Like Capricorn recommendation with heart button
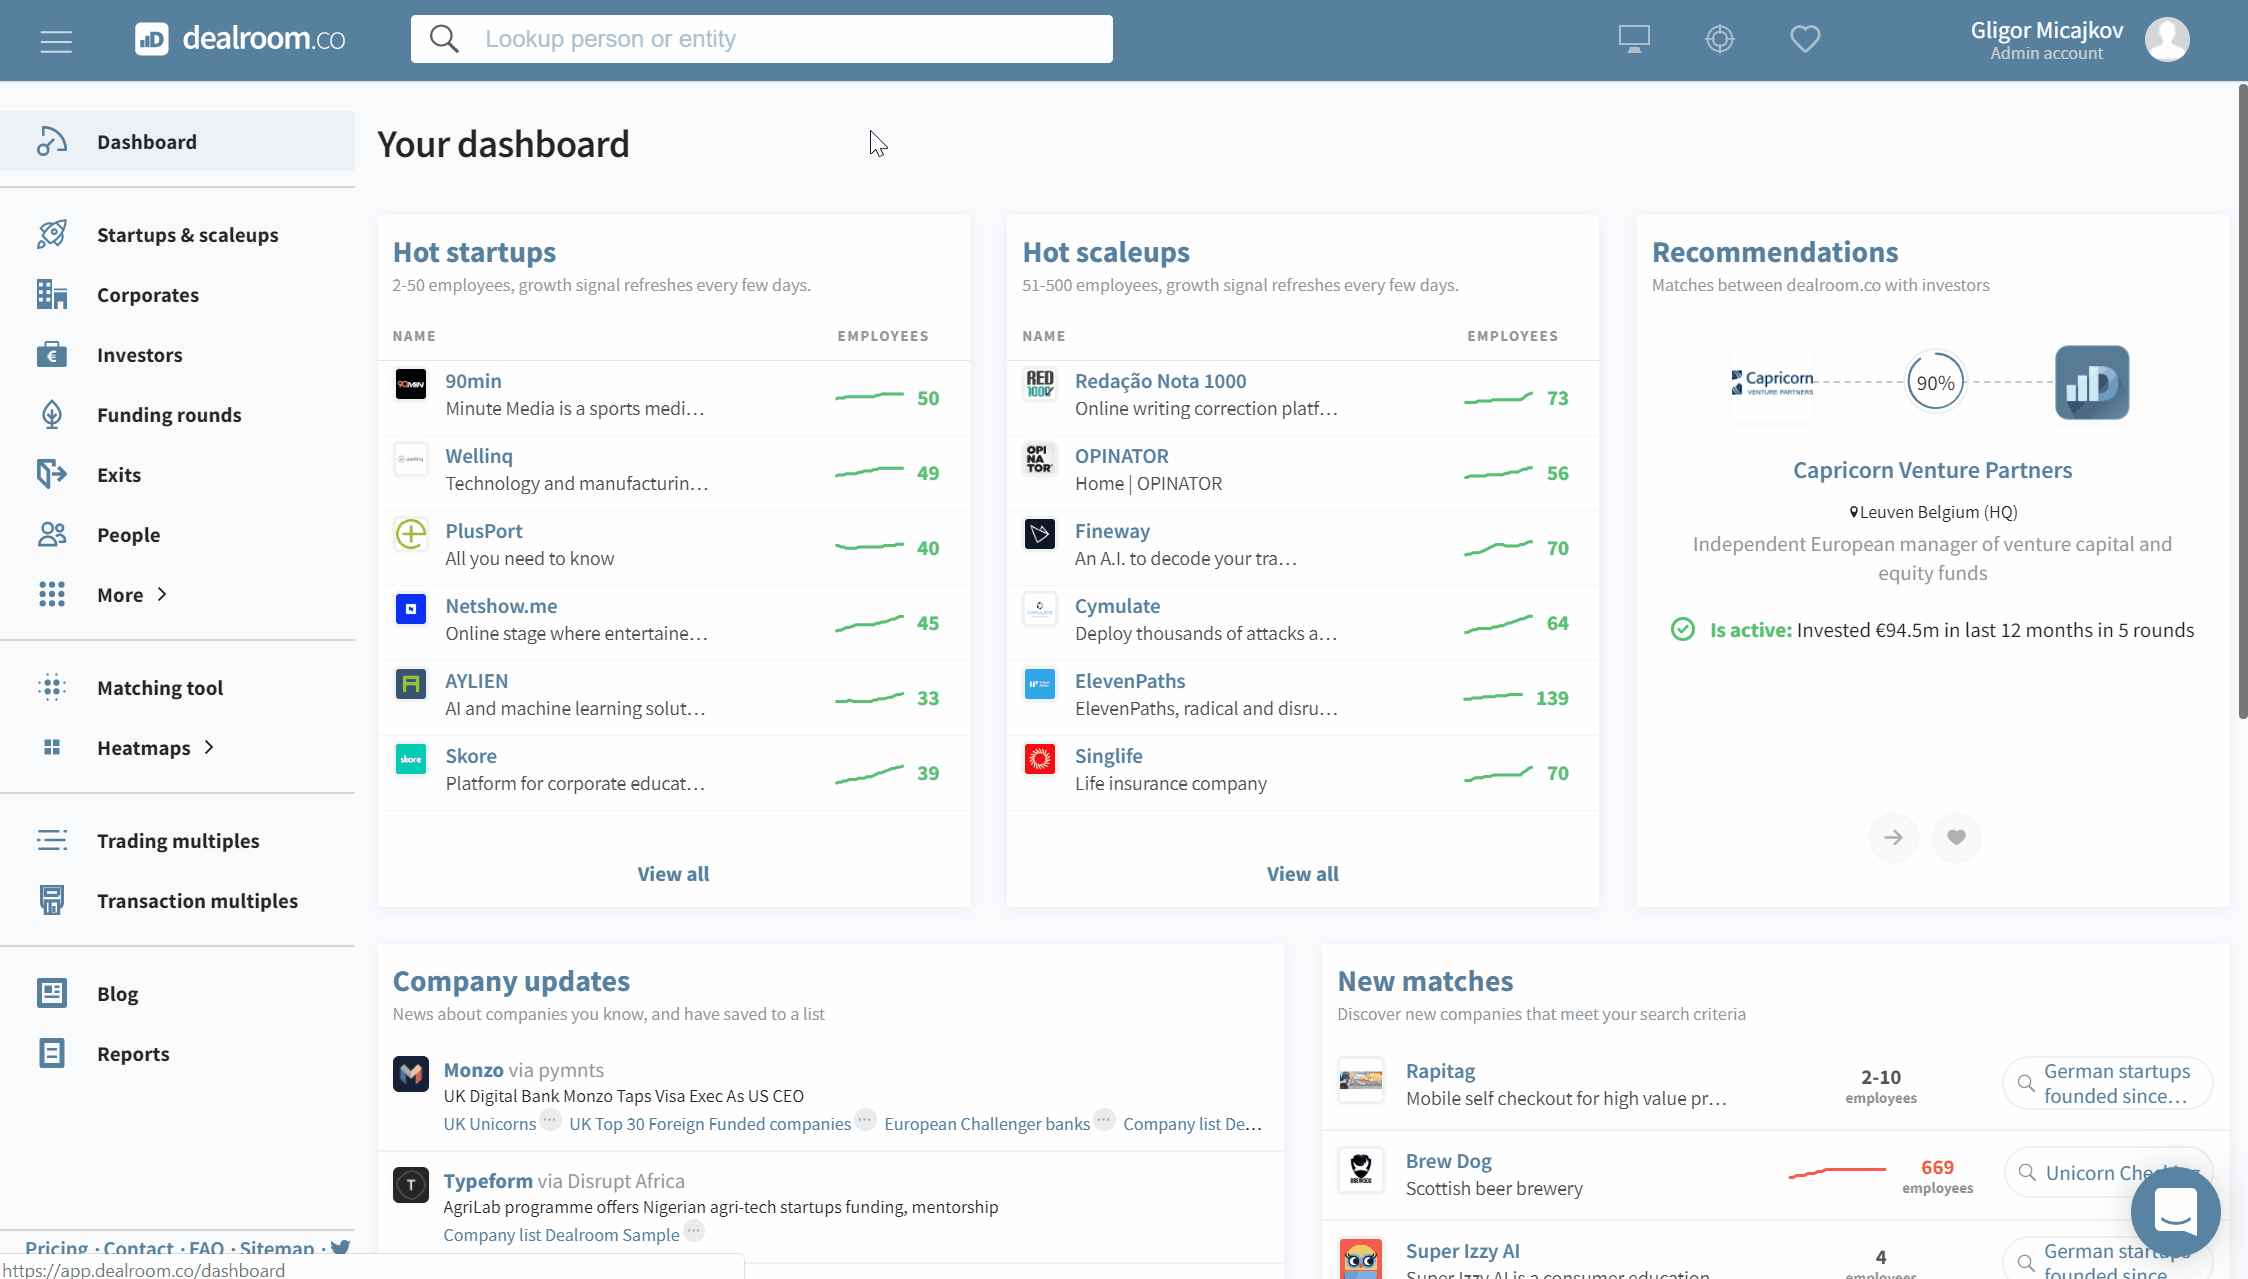The height and width of the screenshot is (1279, 2248). tap(1956, 837)
